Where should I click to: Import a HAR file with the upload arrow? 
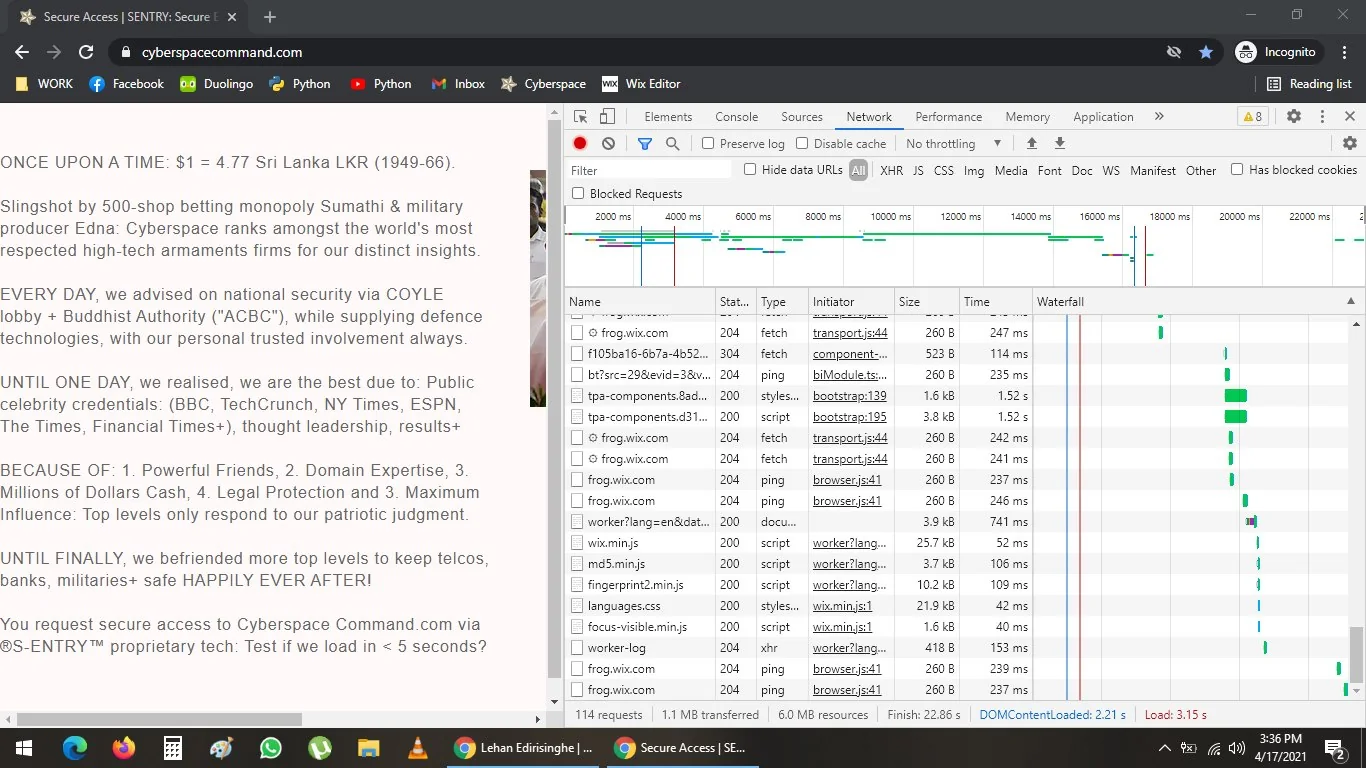point(1032,144)
